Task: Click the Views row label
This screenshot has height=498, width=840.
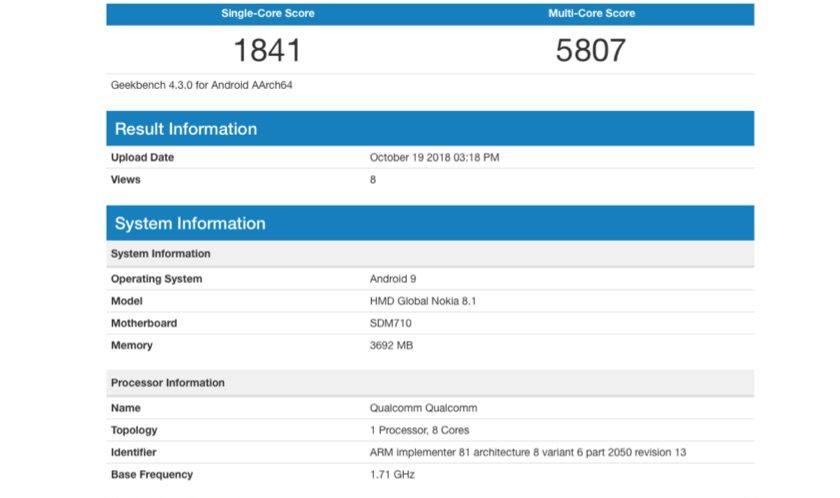Action: [x=126, y=180]
